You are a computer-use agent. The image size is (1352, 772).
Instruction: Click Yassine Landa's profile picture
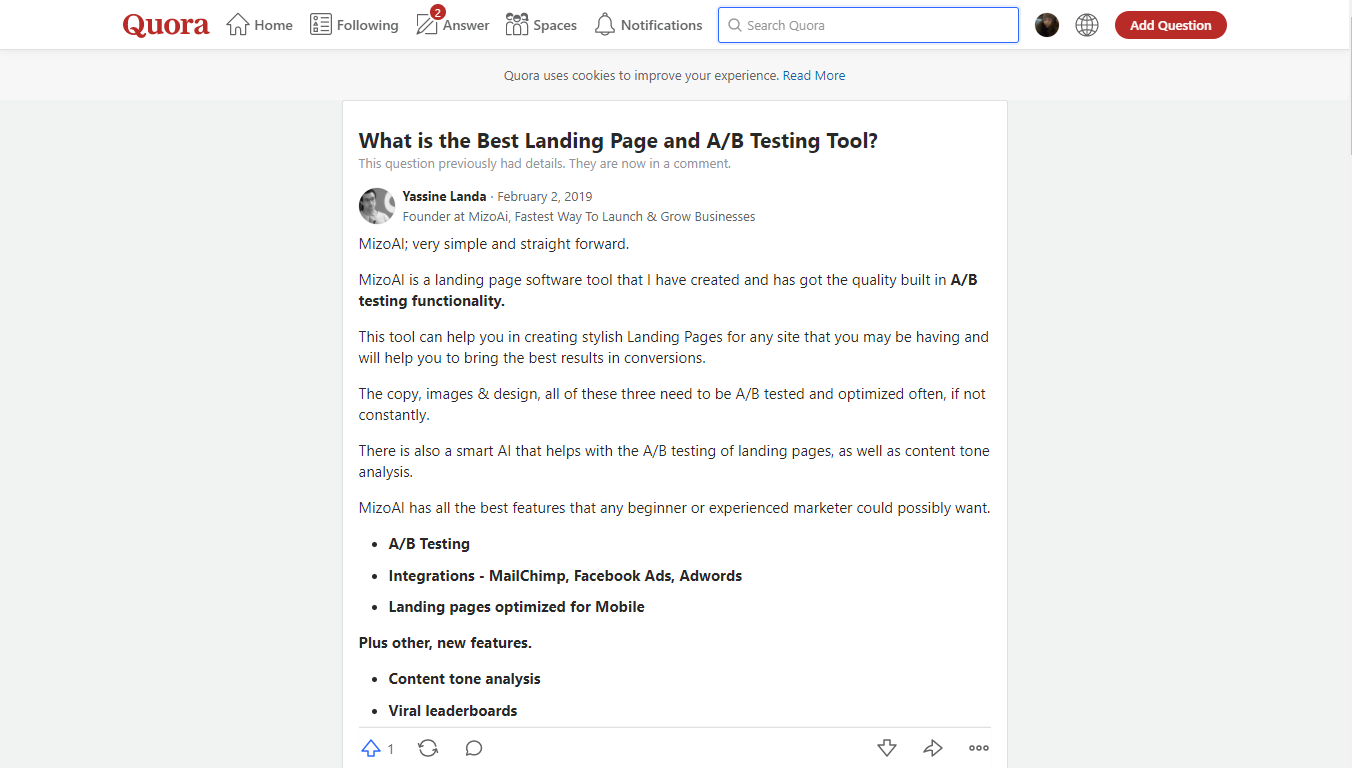[377, 206]
